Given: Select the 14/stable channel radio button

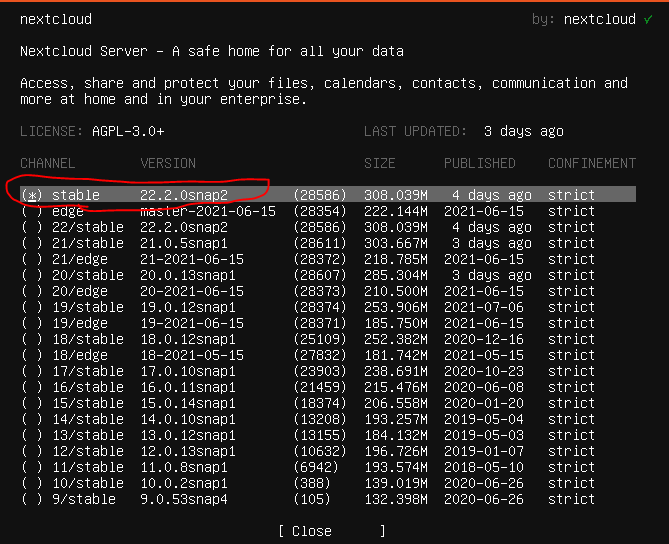Looking at the screenshot, I should tap(32, 419).
